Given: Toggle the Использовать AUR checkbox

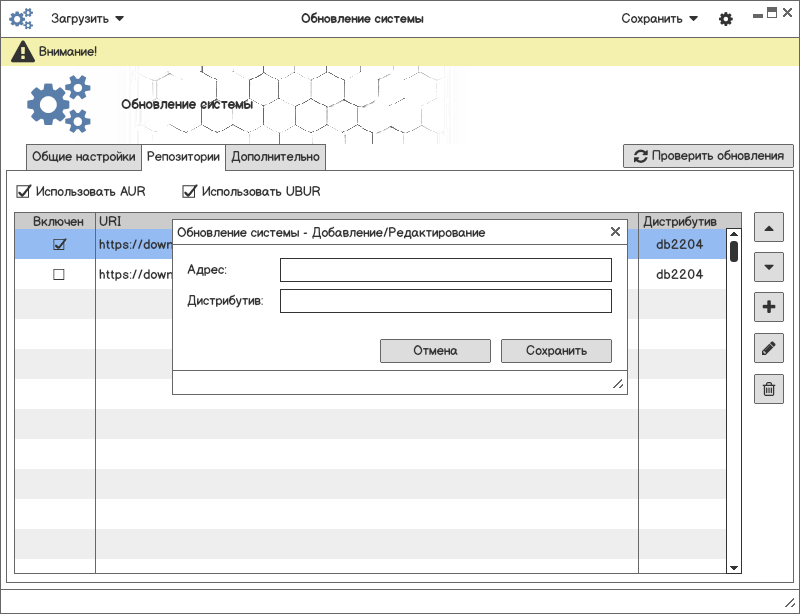Looking at the screenshot, I should [x=24, y=191].
